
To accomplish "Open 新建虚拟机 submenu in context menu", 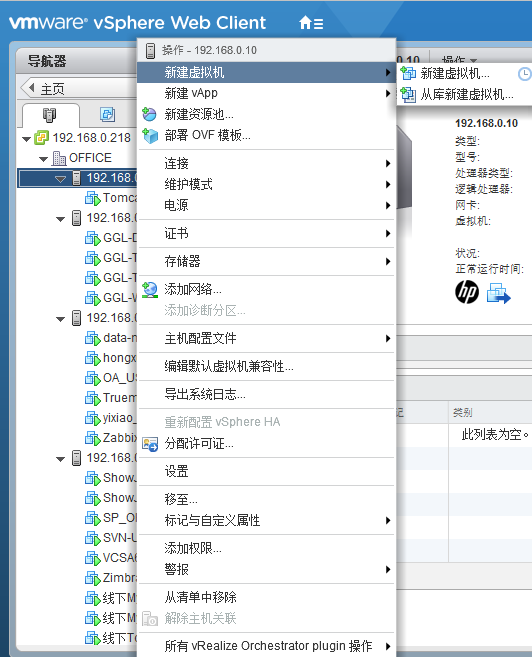I will pos(266,72).
